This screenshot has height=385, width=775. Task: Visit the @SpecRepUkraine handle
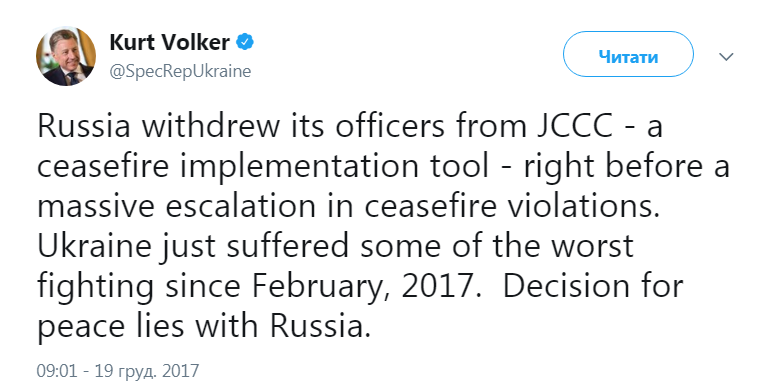pos(180,72)
